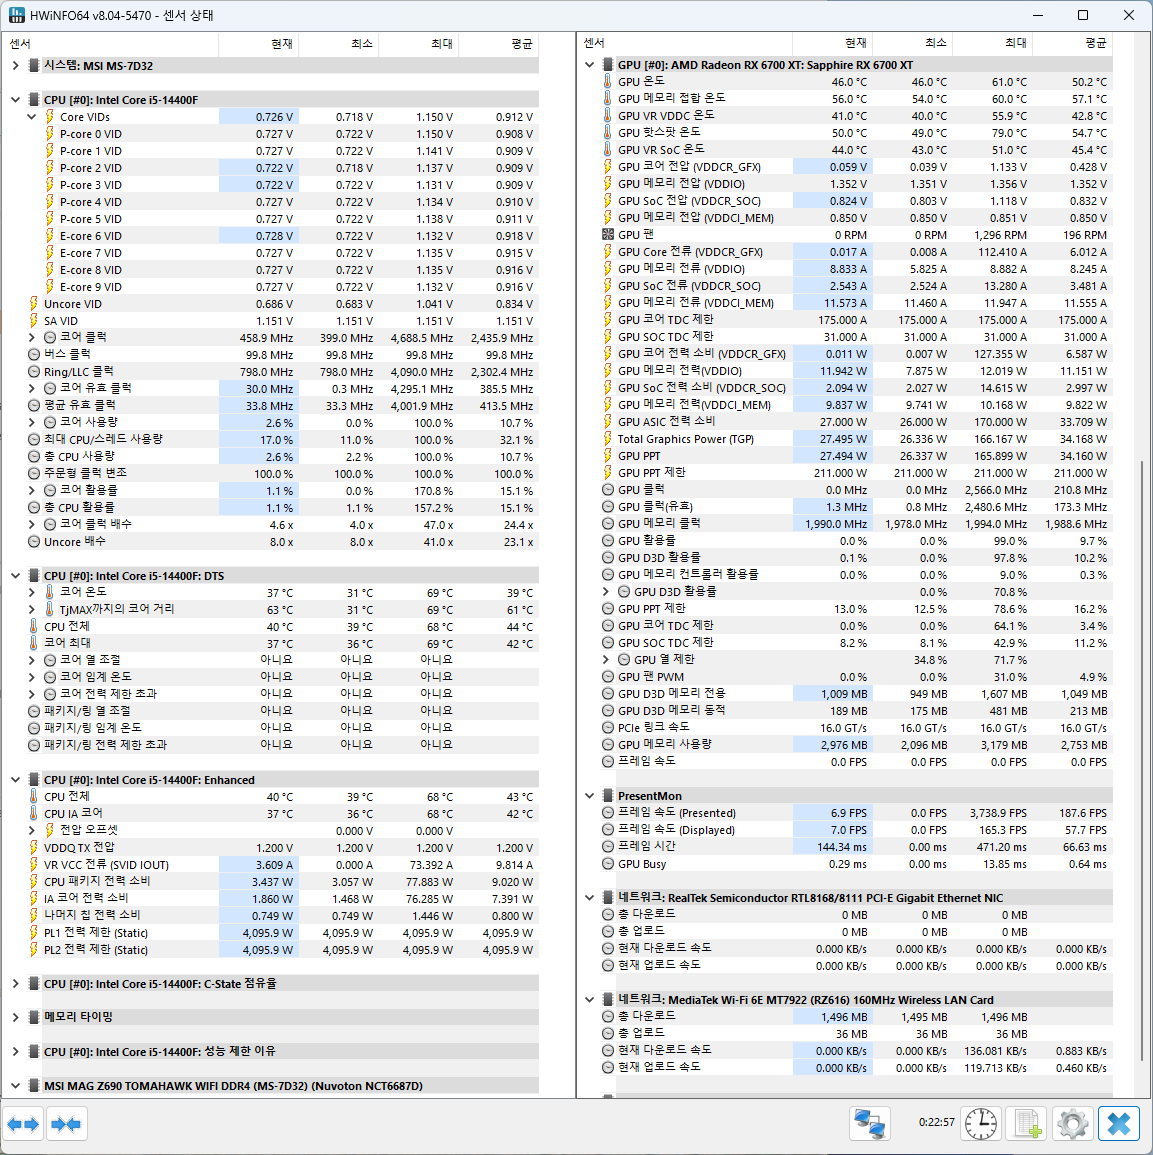1153x1155 pixels.
Task: Expand the 시스템: MSI MS-7D32 section
Action: click(15, 66)
